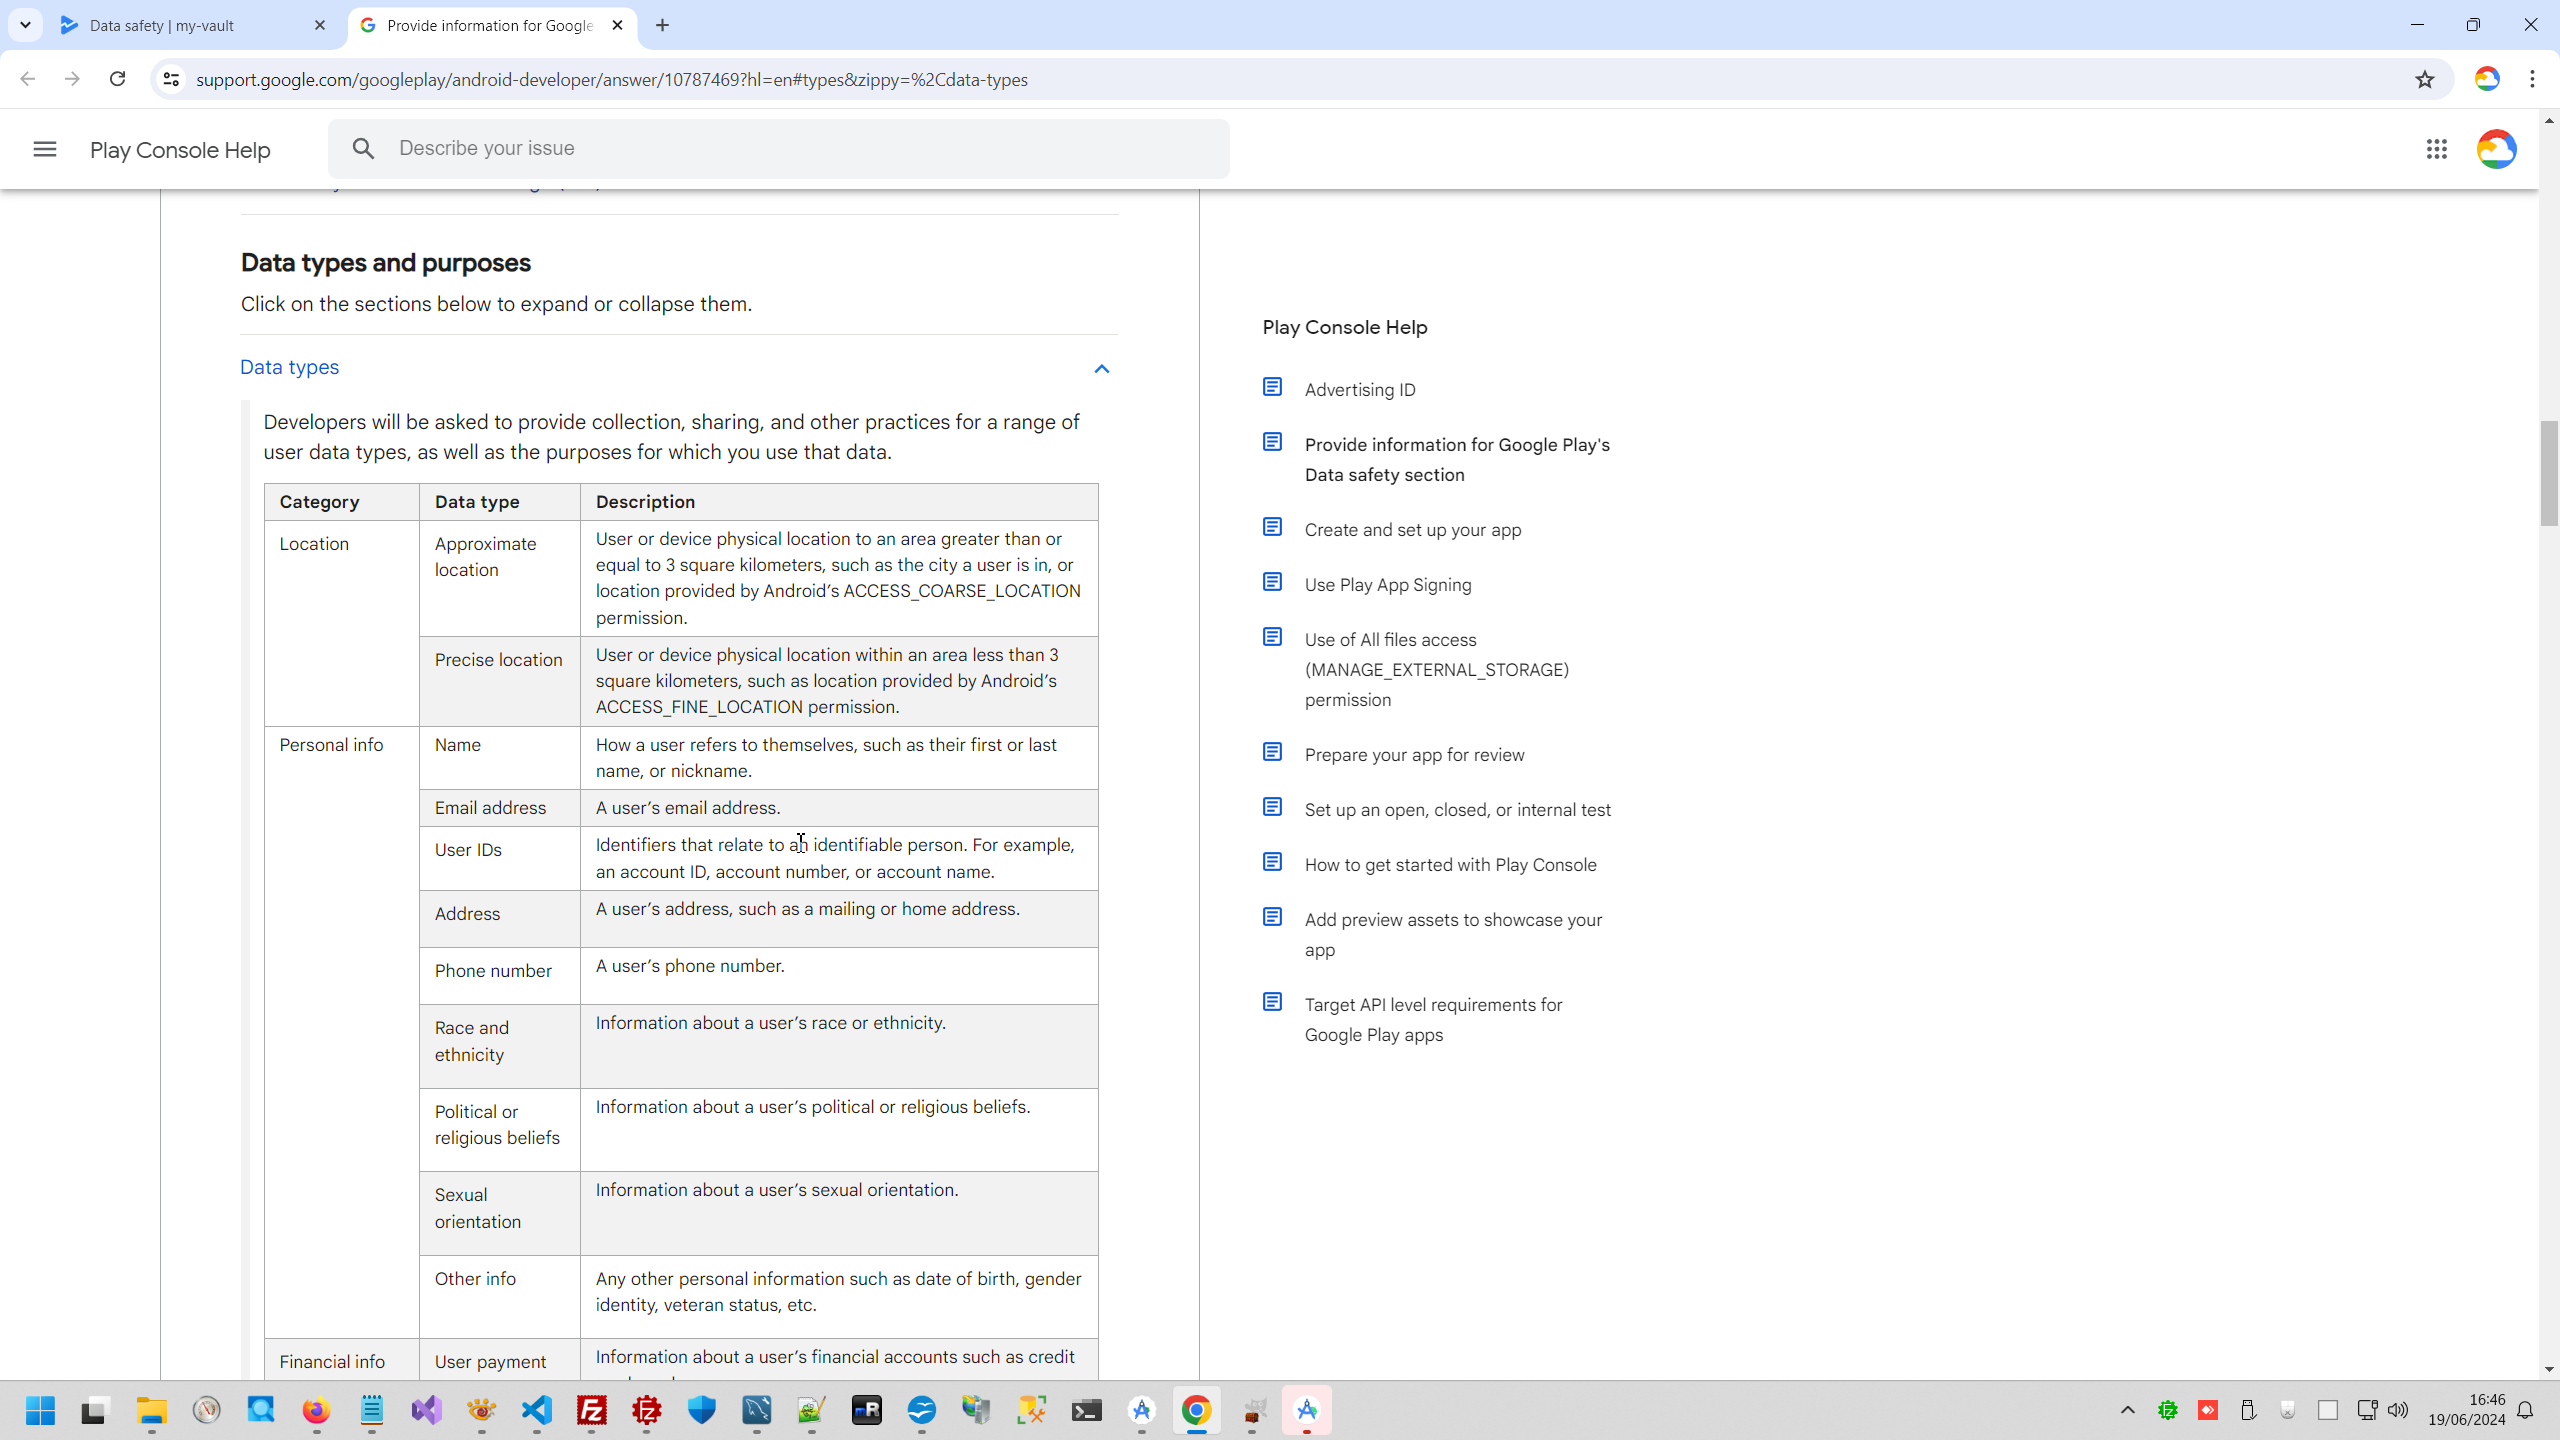
Task: Click Google account avatar in help header
Action: [x=2496, y=149]
